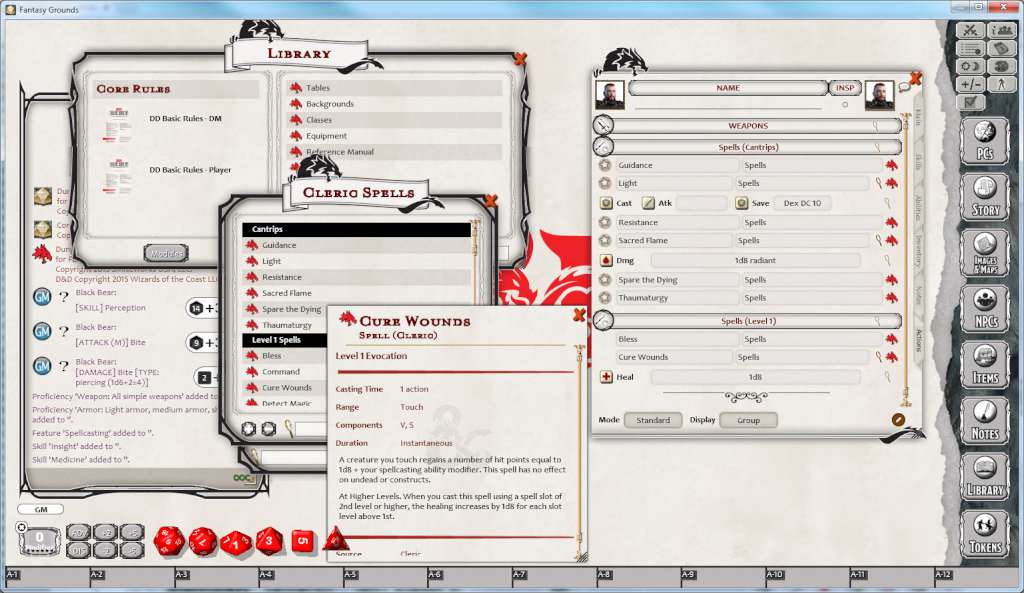1024x593 pixels.
Task: Set Mode to Standard on the sheet
Action: click(x=653, y=420)
